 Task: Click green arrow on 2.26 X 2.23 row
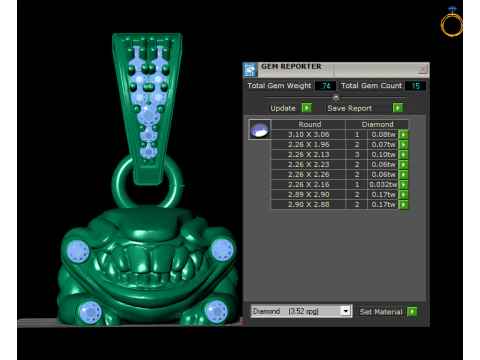pos(403,164)
